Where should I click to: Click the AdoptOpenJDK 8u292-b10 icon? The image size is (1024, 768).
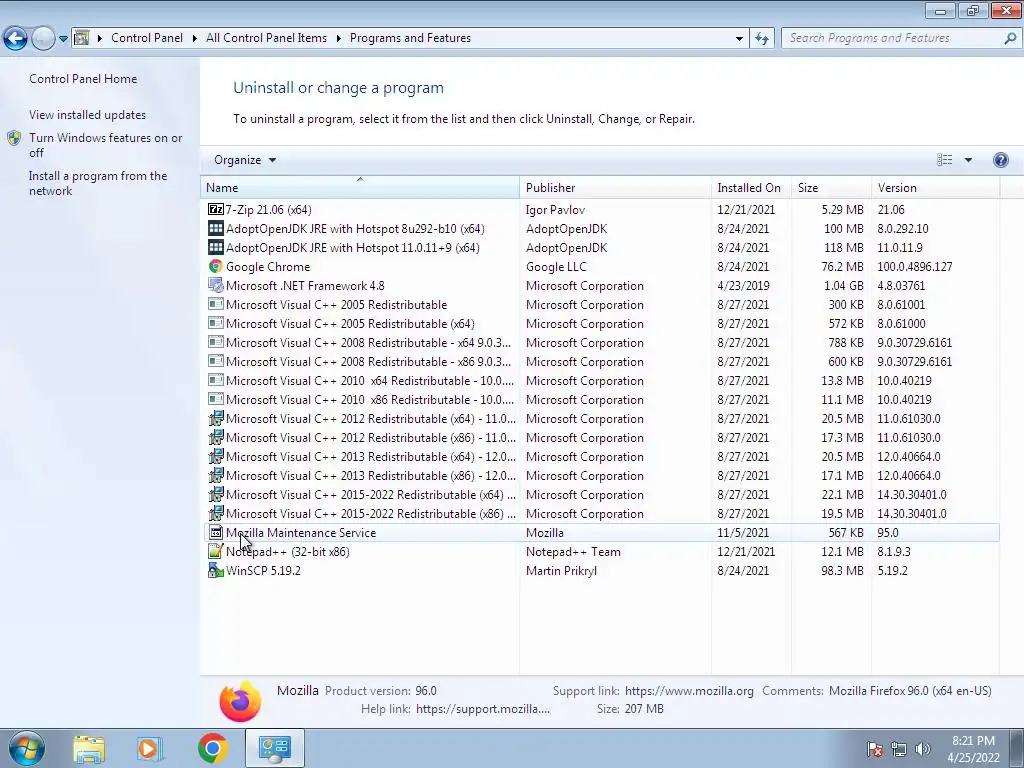[216, 229]
